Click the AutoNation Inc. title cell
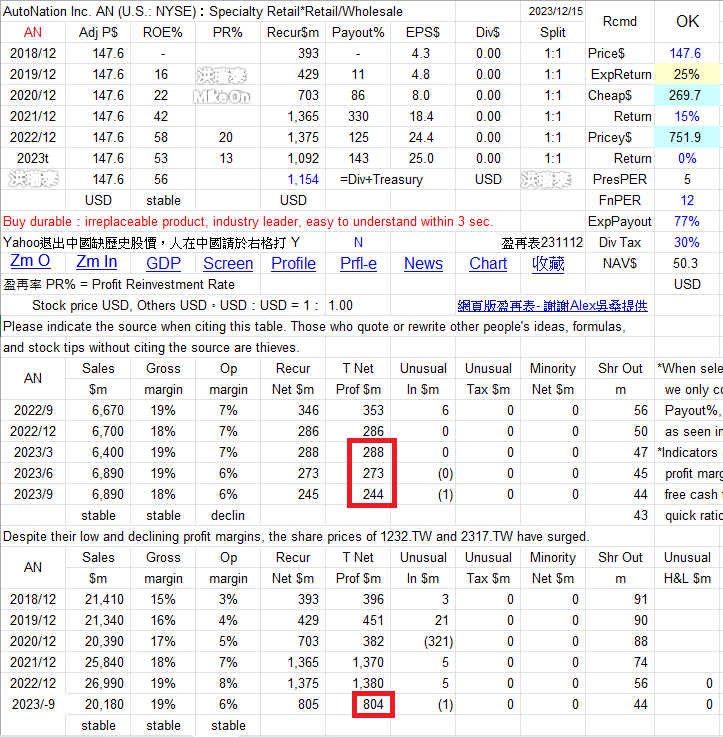This screenshot has width=723, height=737. tap(203, 11)
